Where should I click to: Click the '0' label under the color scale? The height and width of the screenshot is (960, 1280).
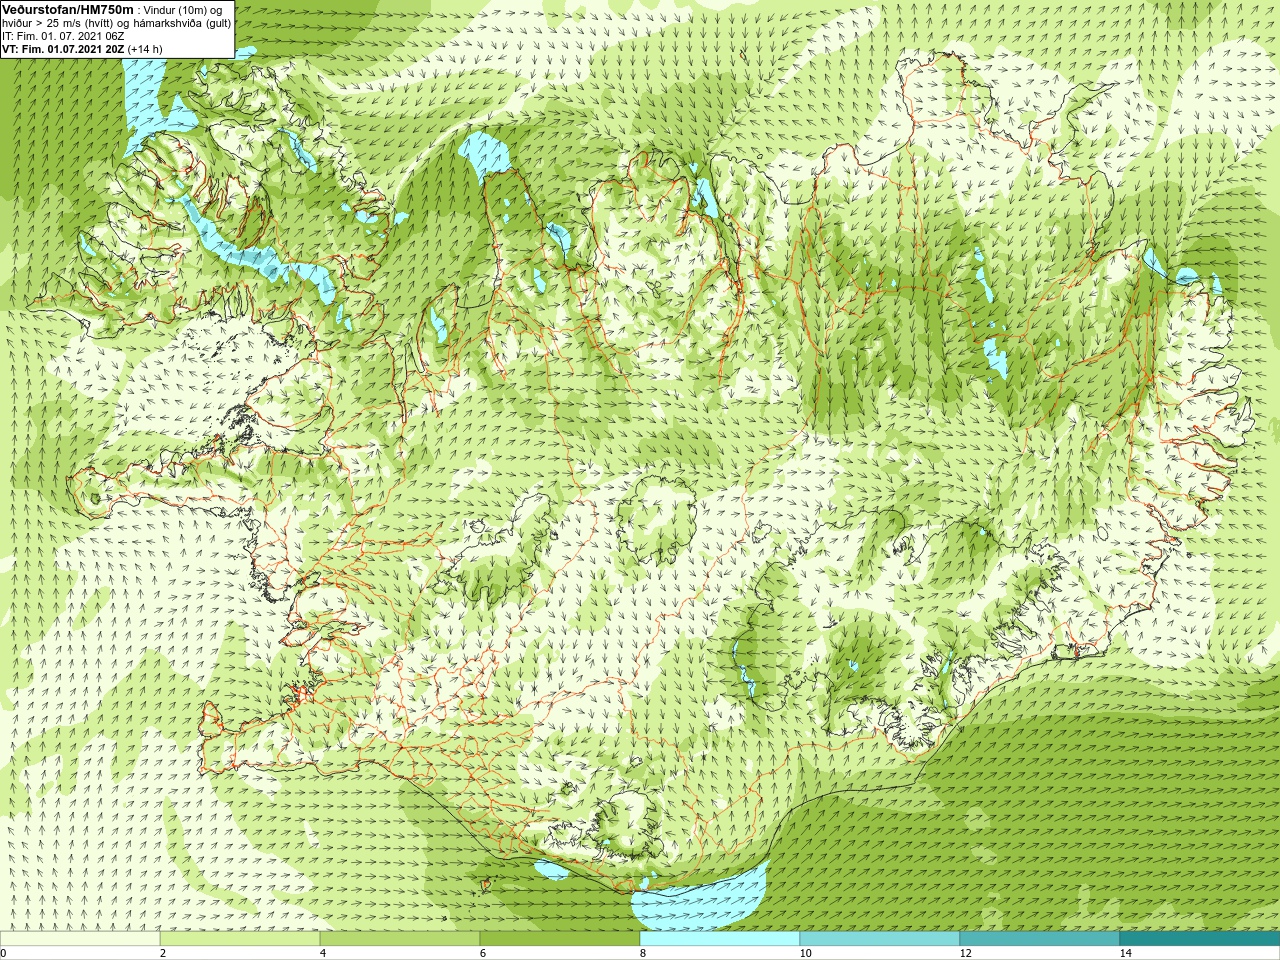click(4, 953)
